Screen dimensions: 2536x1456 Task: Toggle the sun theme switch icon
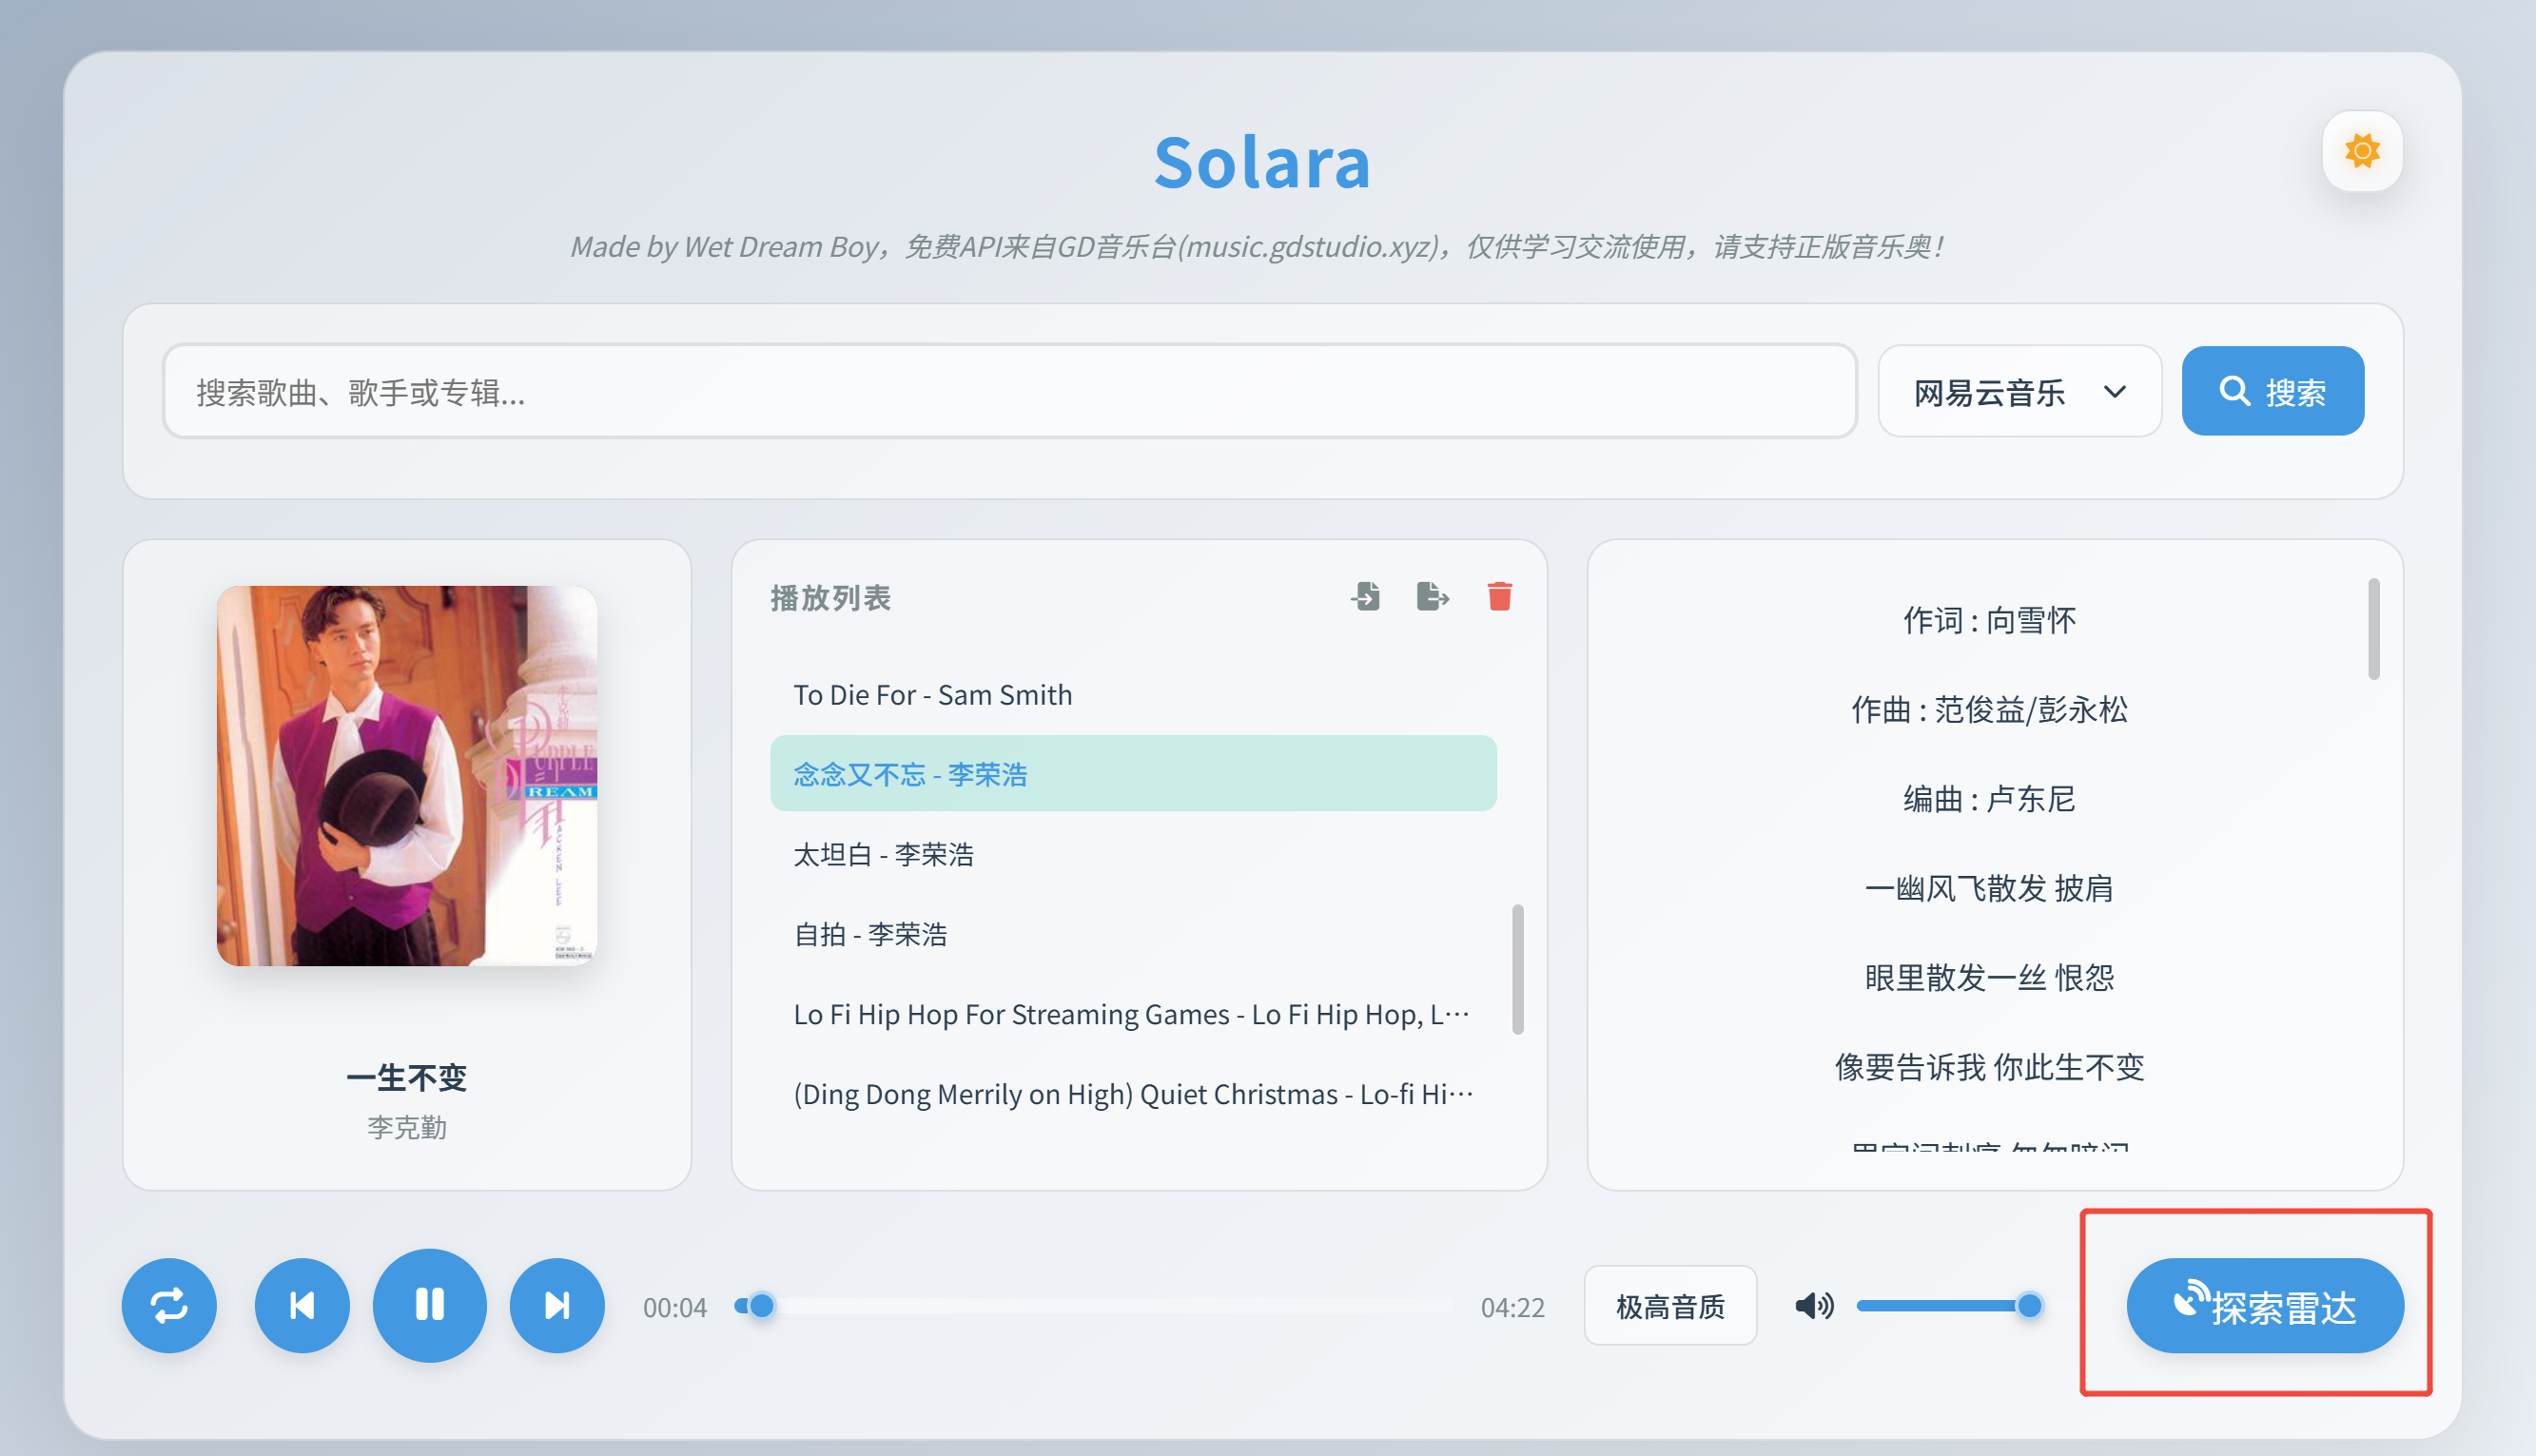coord(2361,151)
